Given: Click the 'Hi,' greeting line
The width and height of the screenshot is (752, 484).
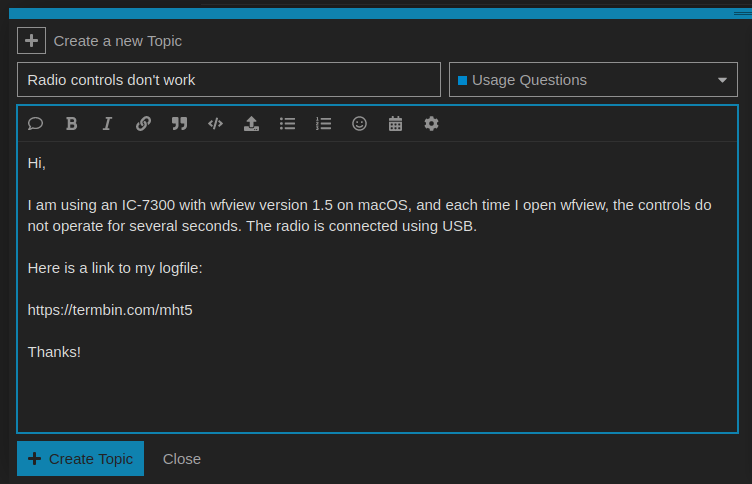Looking at the screenshot, I should [36, 163].
